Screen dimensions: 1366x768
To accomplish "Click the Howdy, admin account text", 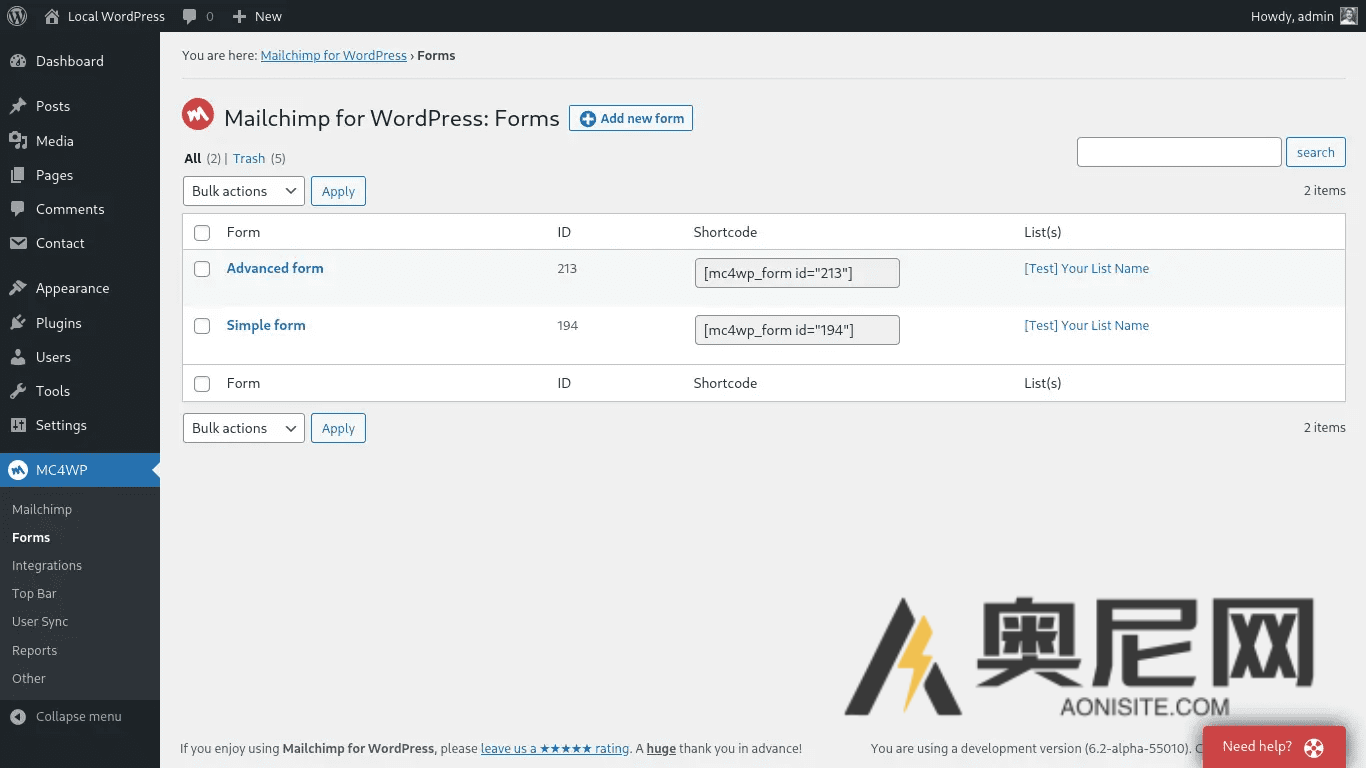I will pos(1292,16).
